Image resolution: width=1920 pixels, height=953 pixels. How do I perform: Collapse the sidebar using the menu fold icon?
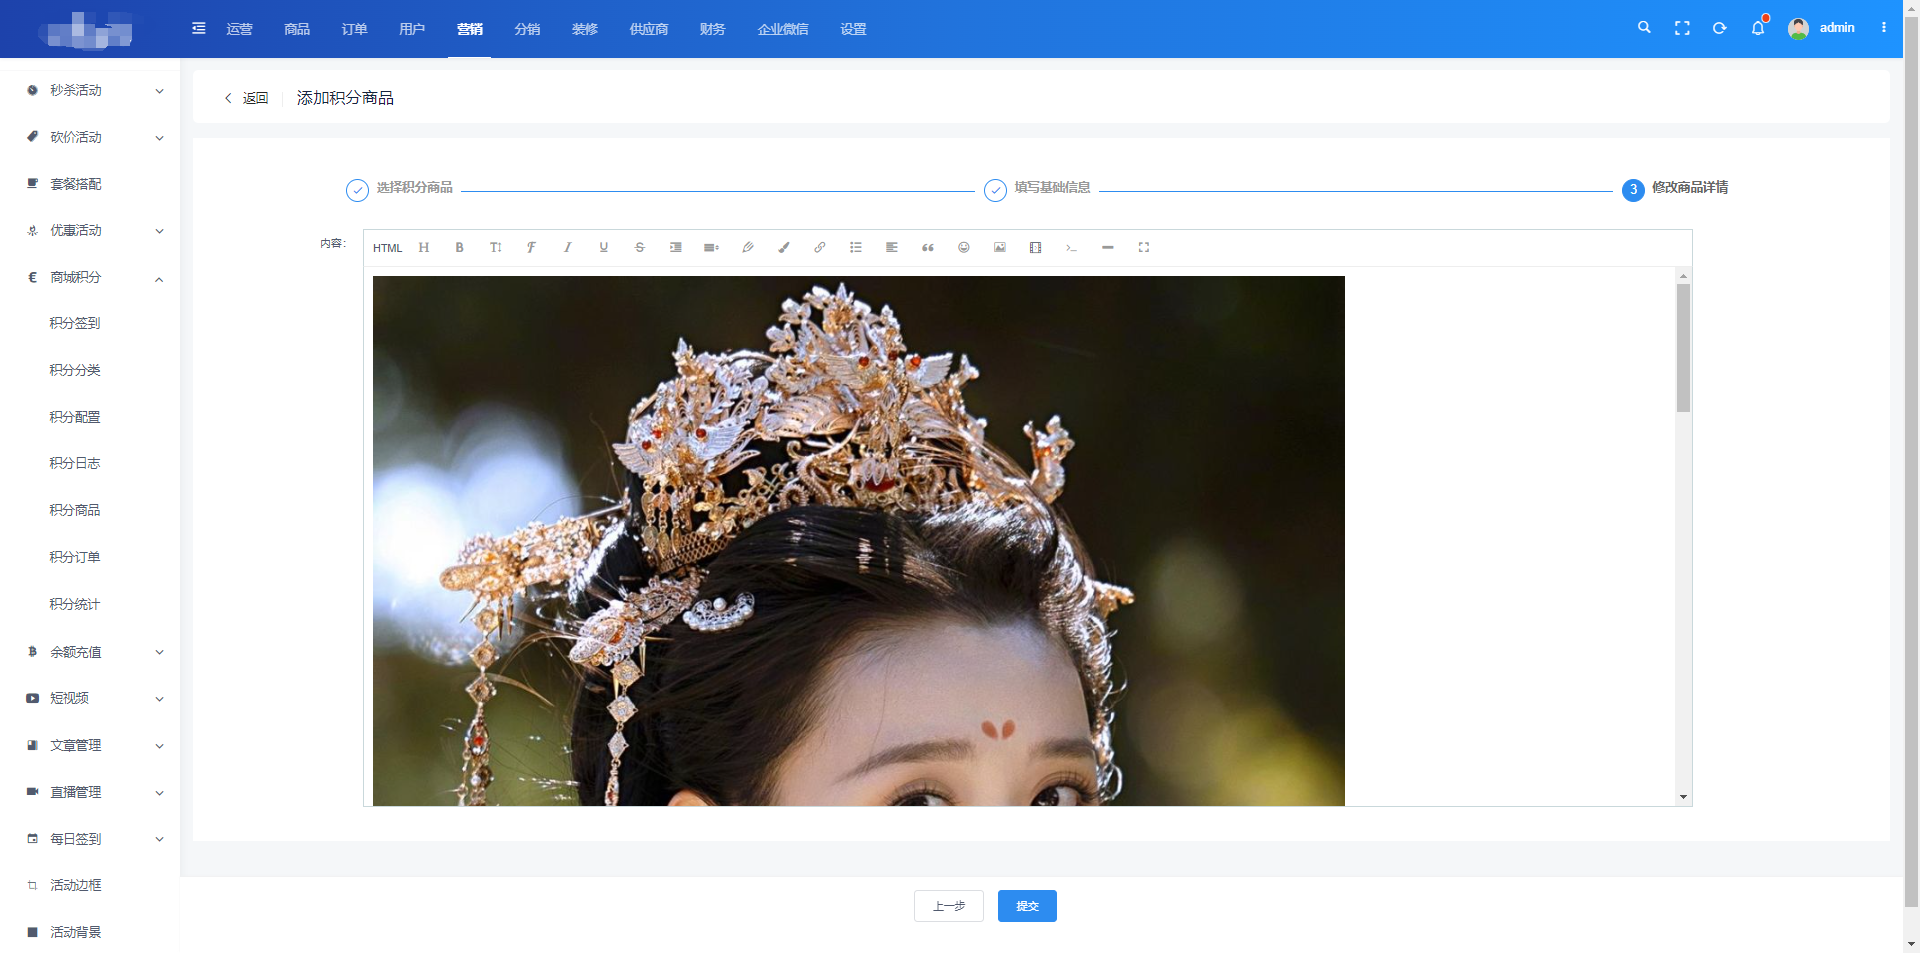(x=199, y=28)
